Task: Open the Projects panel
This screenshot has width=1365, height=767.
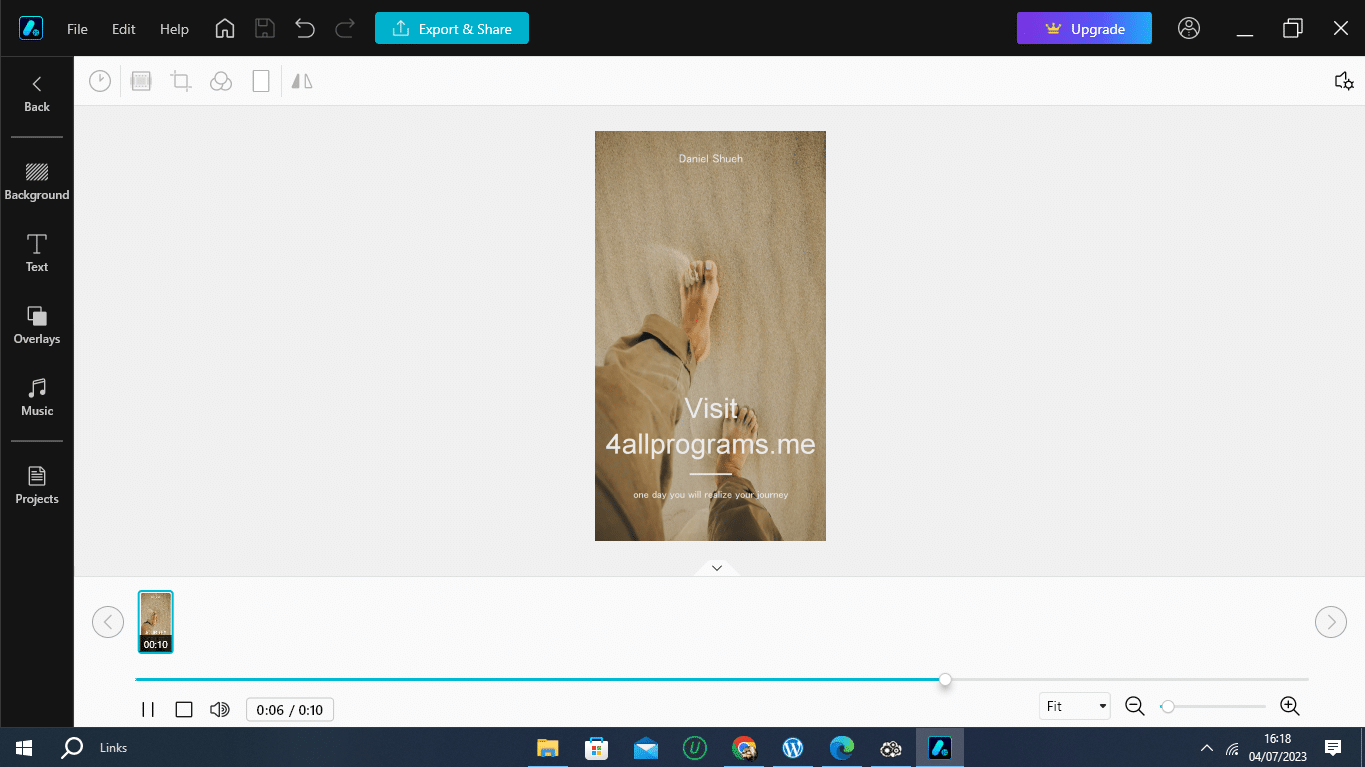Action: (x=37, y=485)
